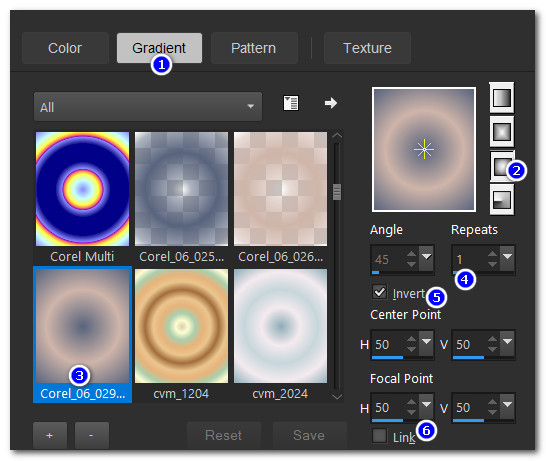The height and width of the screenshot is (461, 546).
Task: Click the yellow center point crosshair
Action: pyautogui.click(x=424, y=149)
